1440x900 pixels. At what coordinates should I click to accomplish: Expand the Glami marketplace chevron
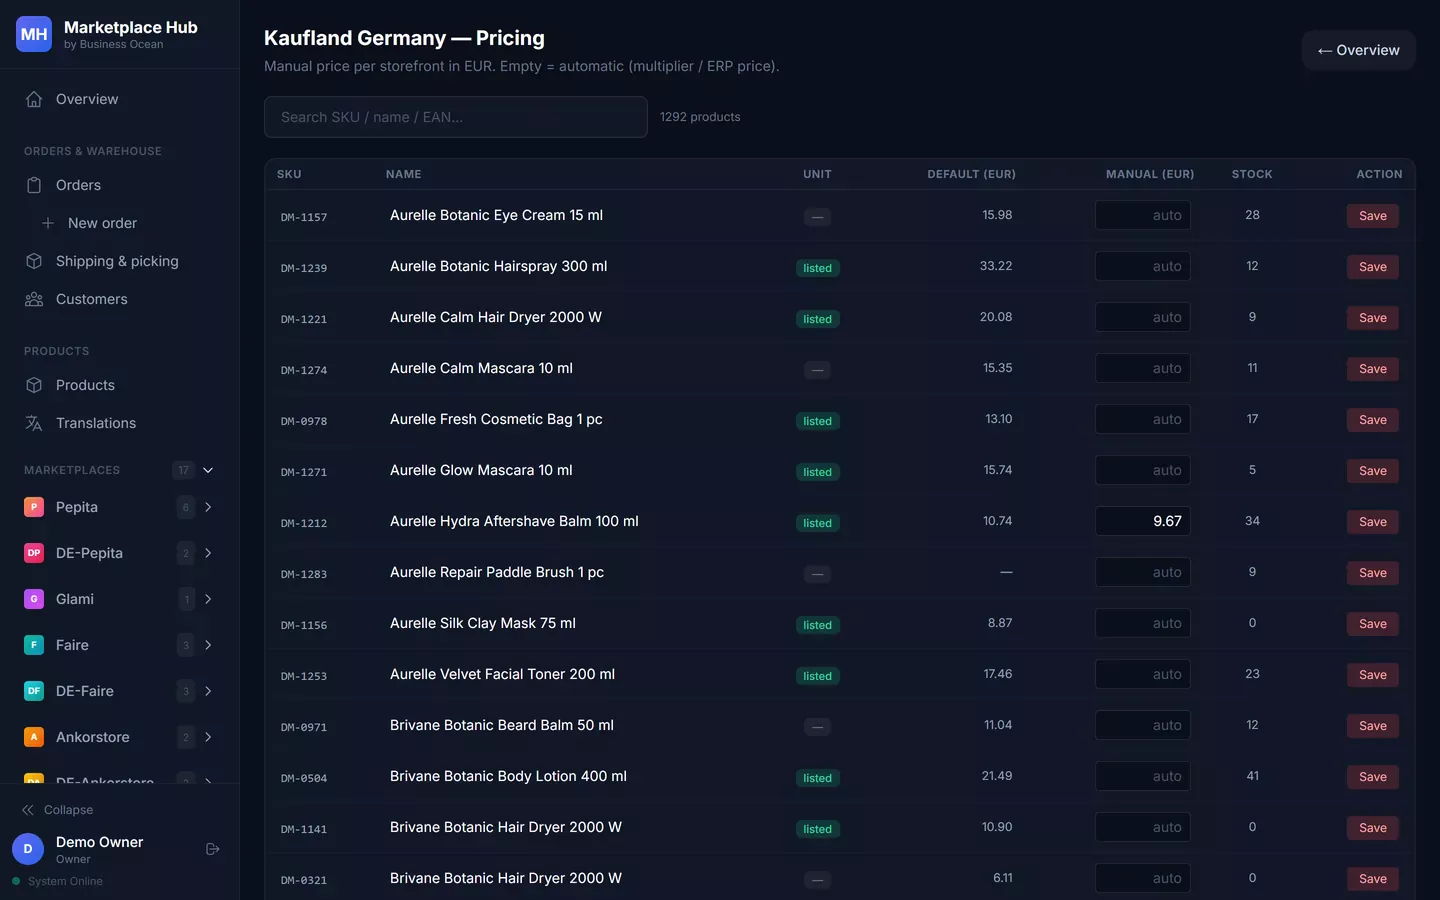(x=208, y=599)
